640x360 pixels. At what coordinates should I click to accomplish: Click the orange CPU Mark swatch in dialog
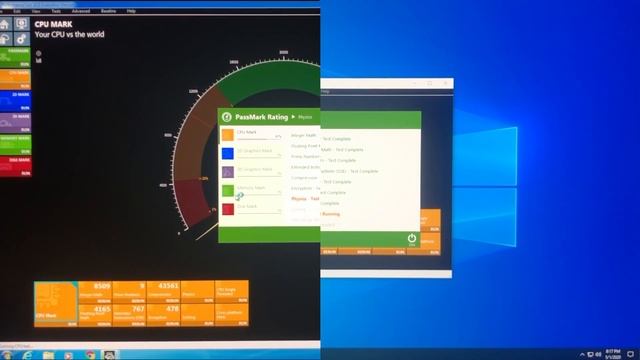[228, 135]
